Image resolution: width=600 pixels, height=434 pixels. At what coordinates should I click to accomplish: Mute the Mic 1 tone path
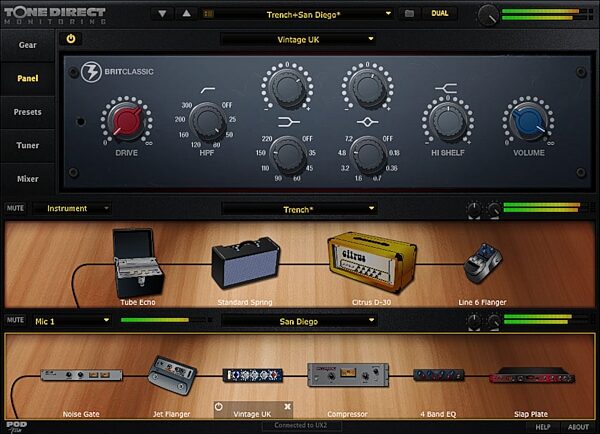[x=15, y=320]
